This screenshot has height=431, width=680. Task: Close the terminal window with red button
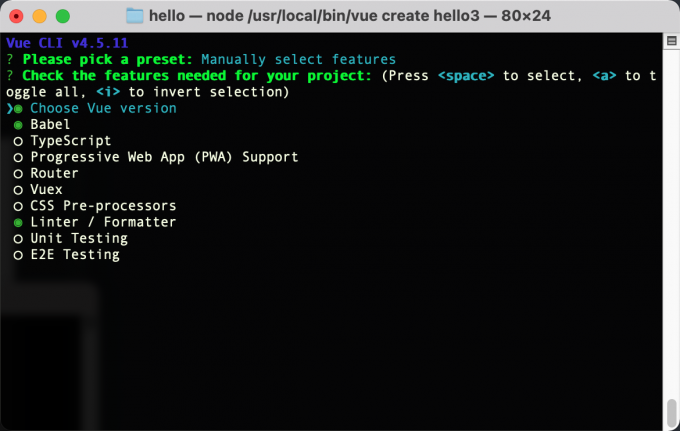(x=16, y=16)
